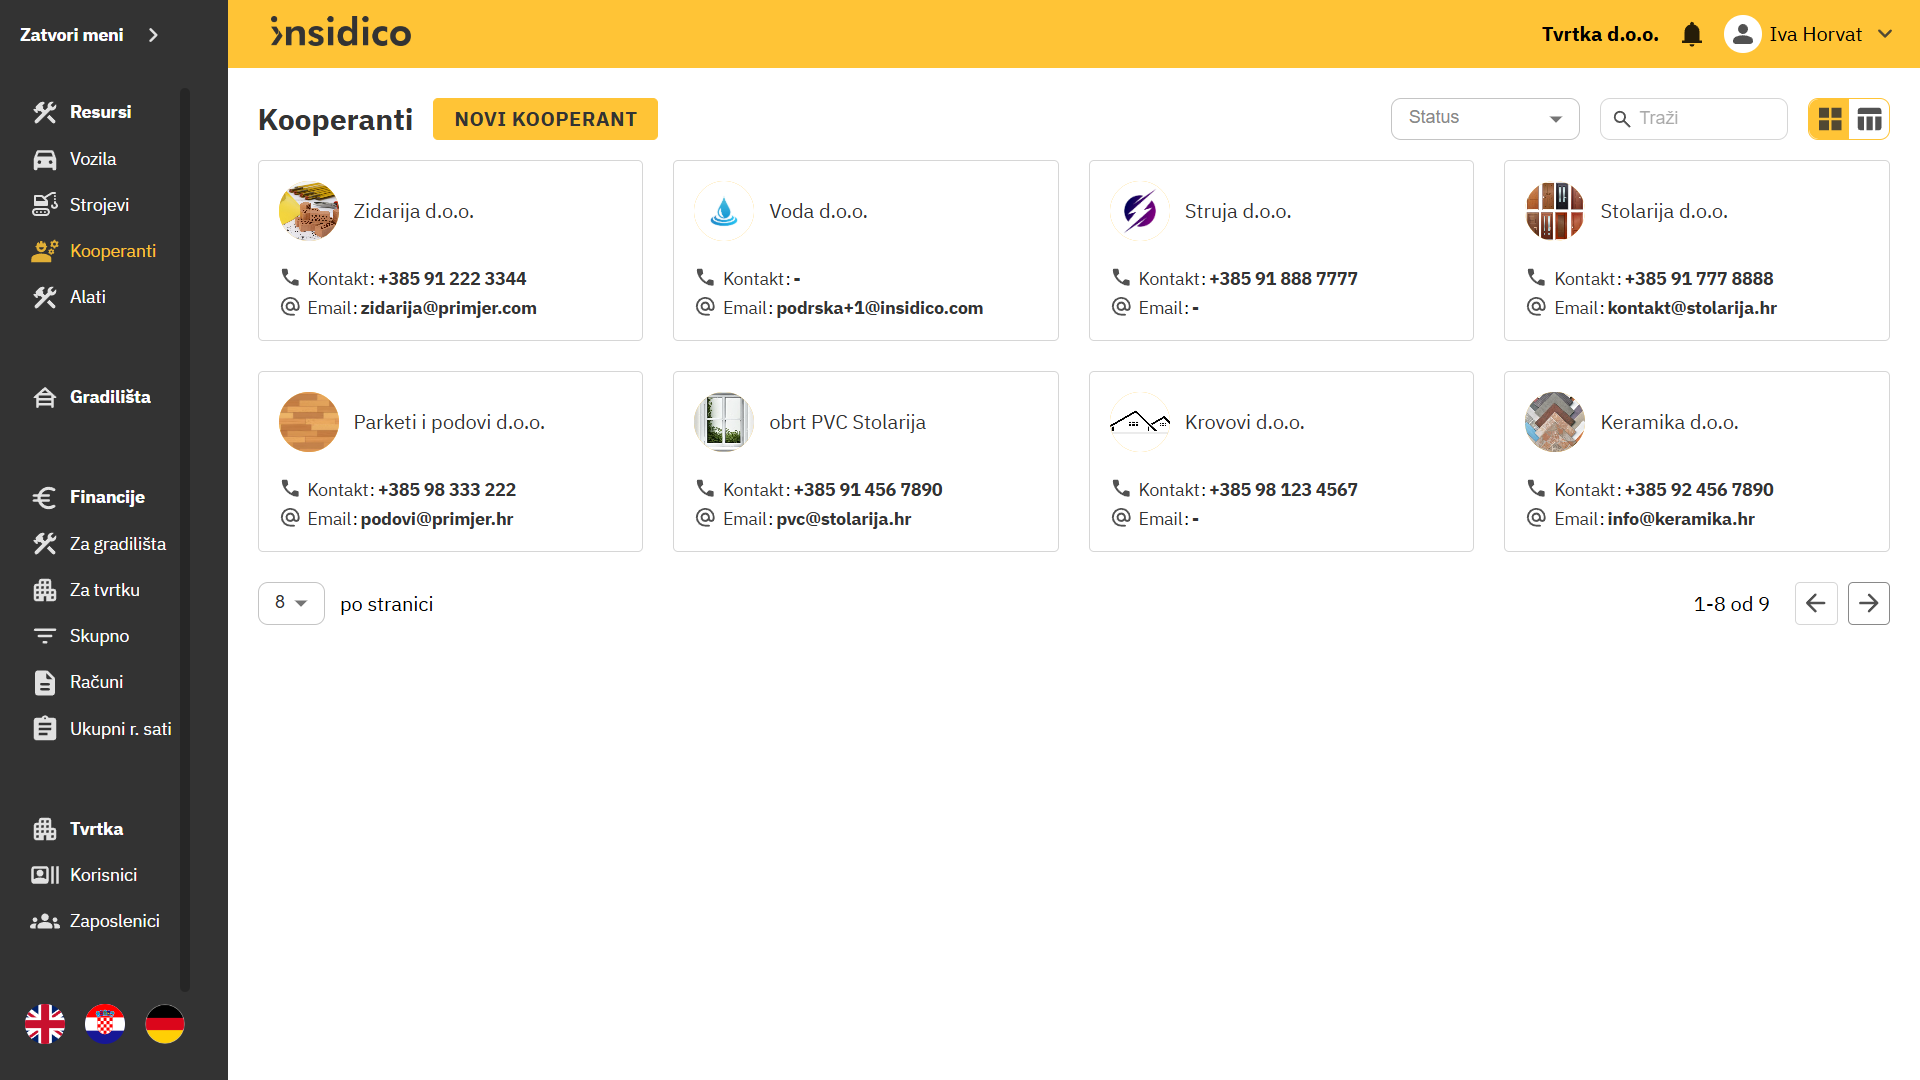Click the Zaposlenici people icon

click(x=45, y=921)
